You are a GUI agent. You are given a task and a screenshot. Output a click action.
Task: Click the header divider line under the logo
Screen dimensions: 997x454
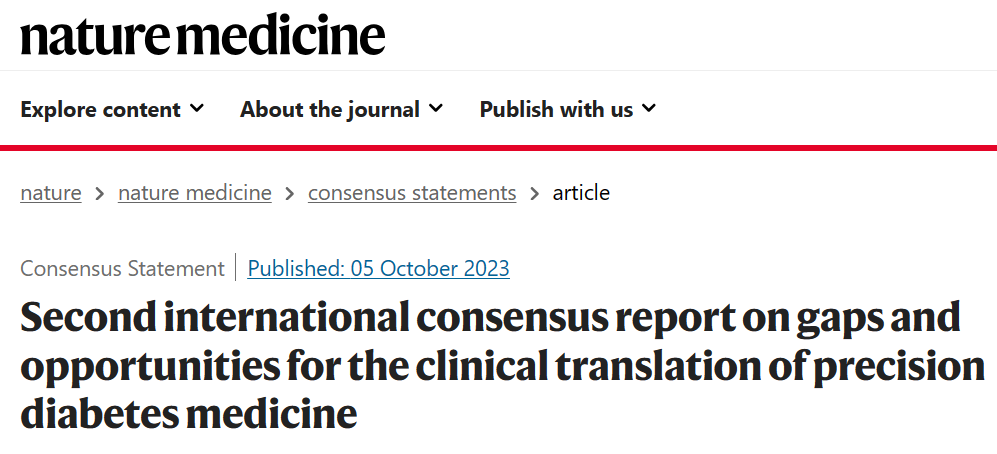[x=498, y=71]
